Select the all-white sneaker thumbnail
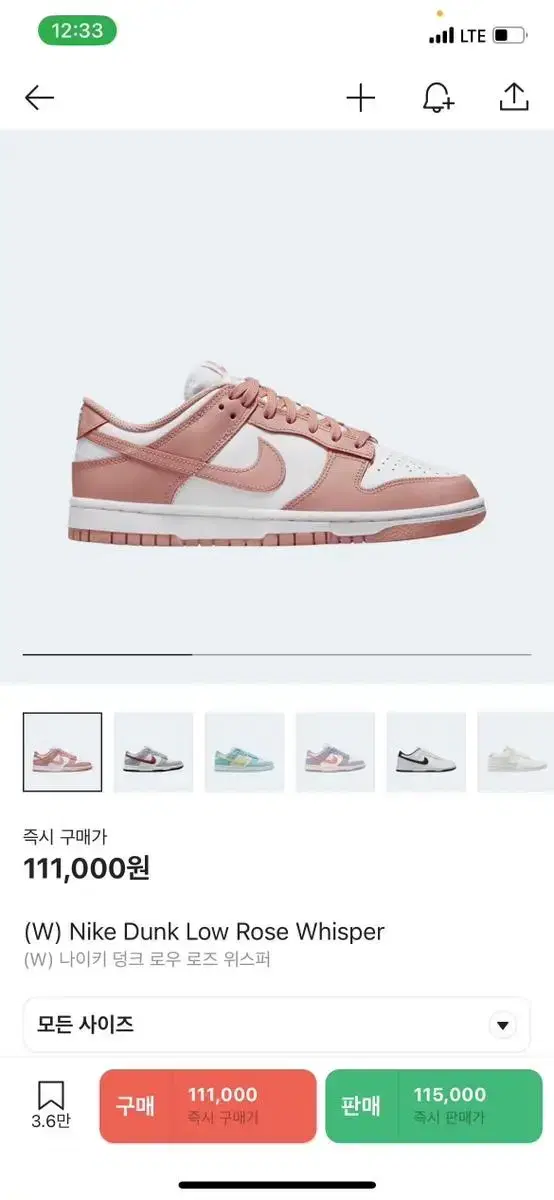554x1200 pixels. pyautogui.click(x=515, y=752)
